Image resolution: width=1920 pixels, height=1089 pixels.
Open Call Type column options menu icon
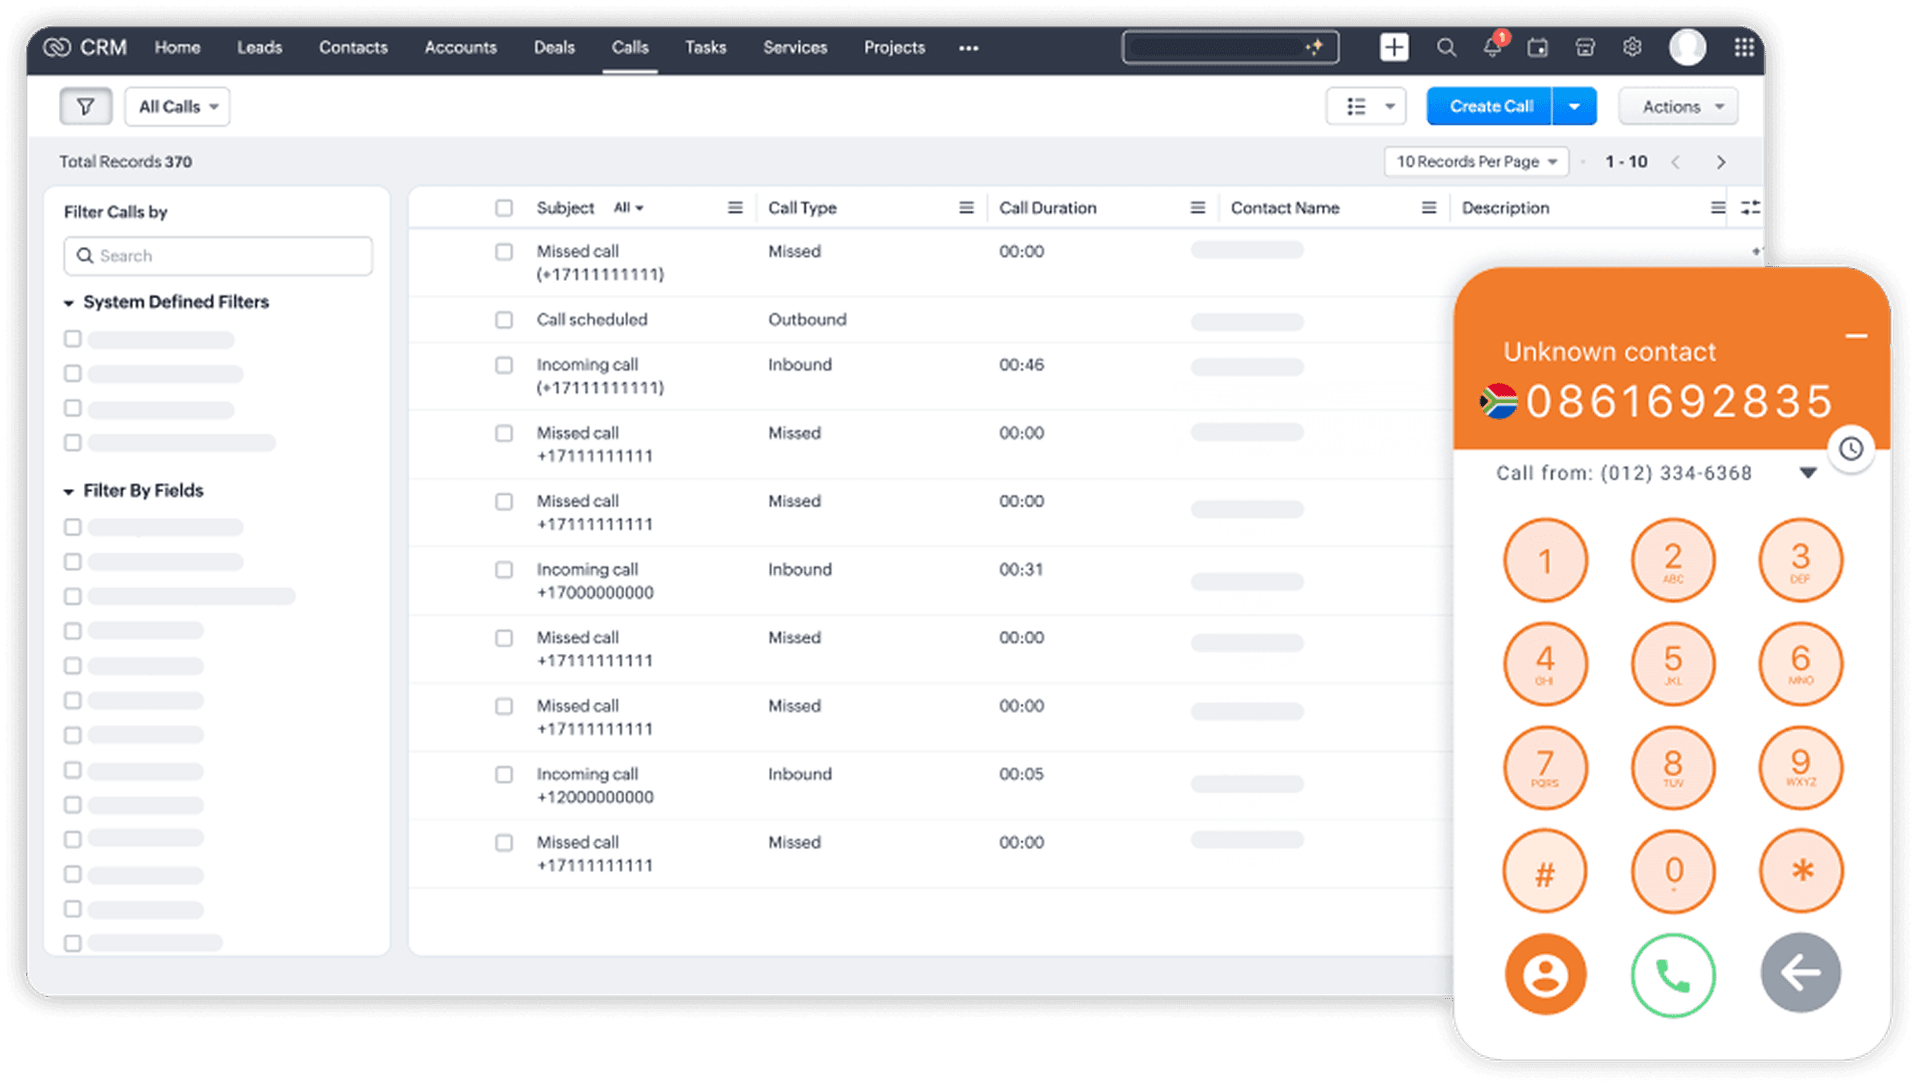pos(966,208)
